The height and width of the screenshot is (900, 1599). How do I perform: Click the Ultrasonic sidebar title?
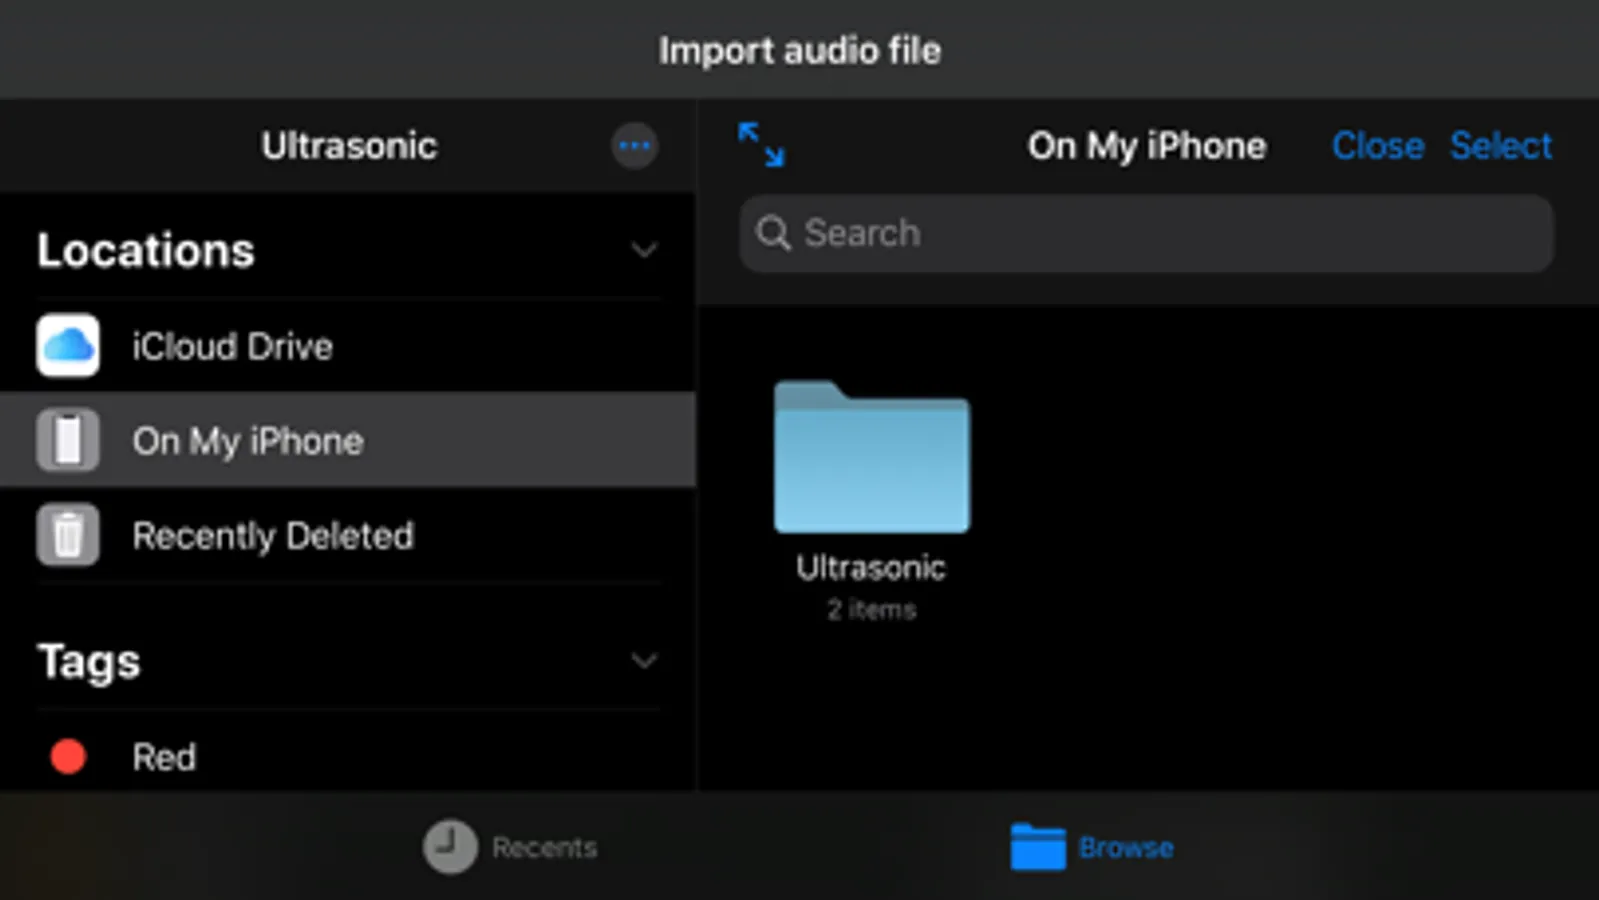(x=349, y=146)
